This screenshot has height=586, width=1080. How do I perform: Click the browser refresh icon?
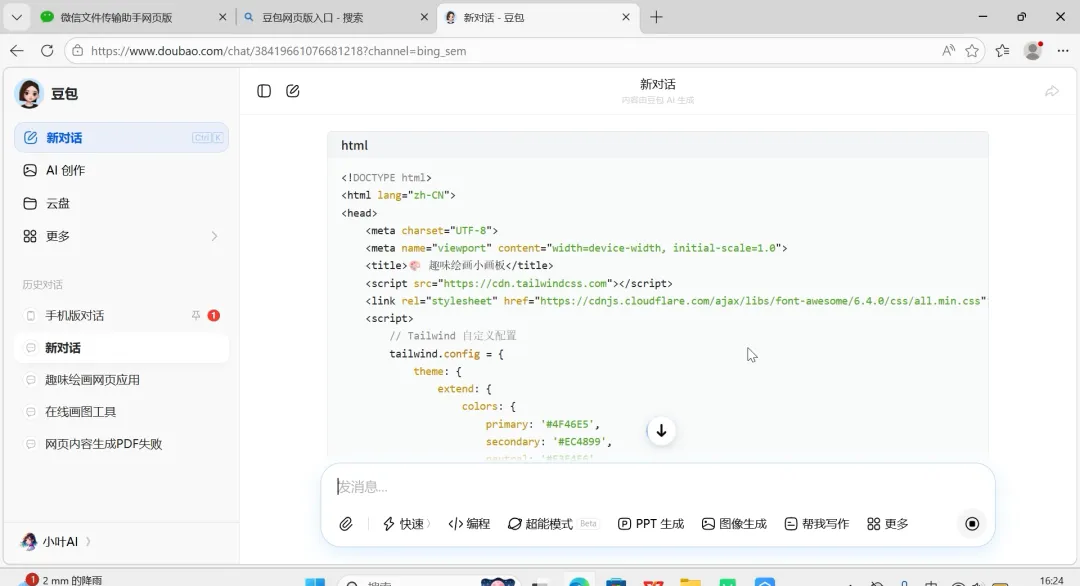point(47,51)
